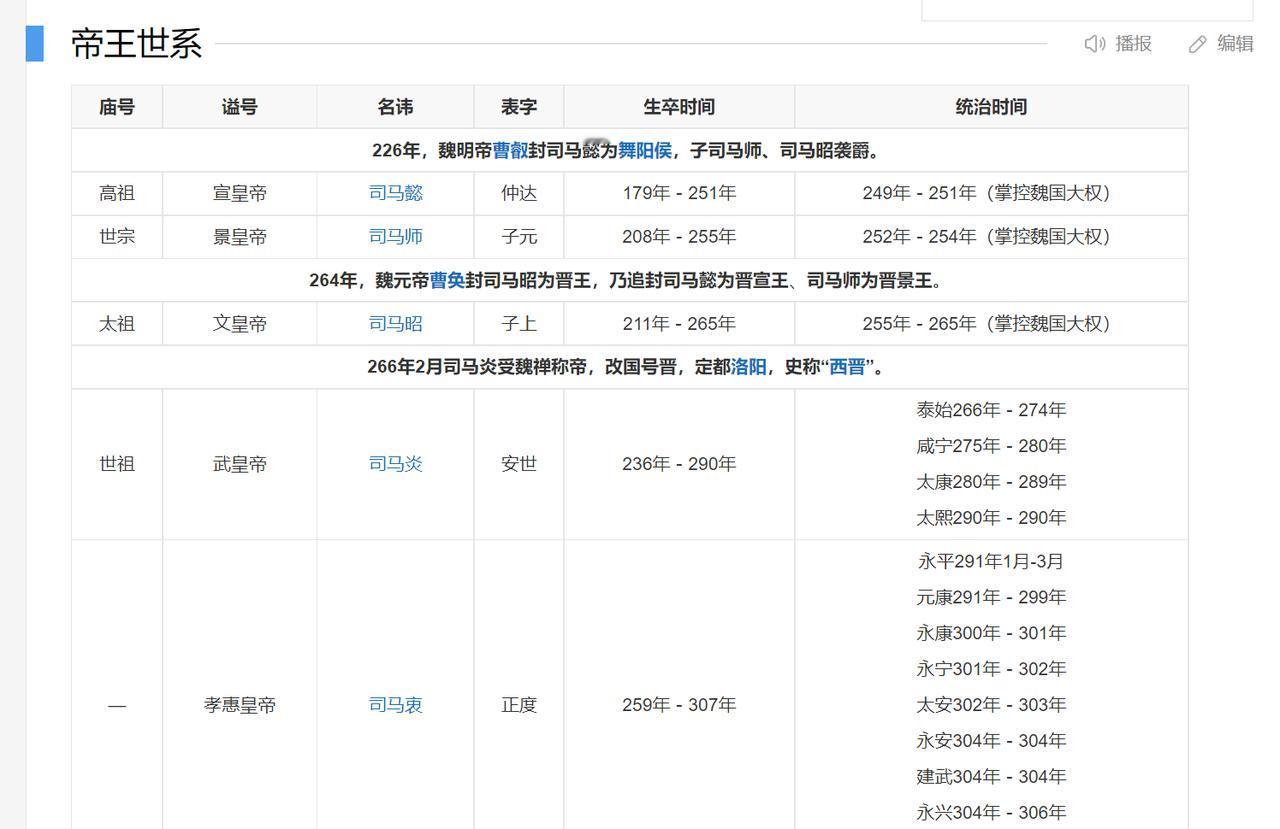The width and height of the screenshot is (1280, 829).
Task: Click the 表字 column header
Action: pos(519,107)
